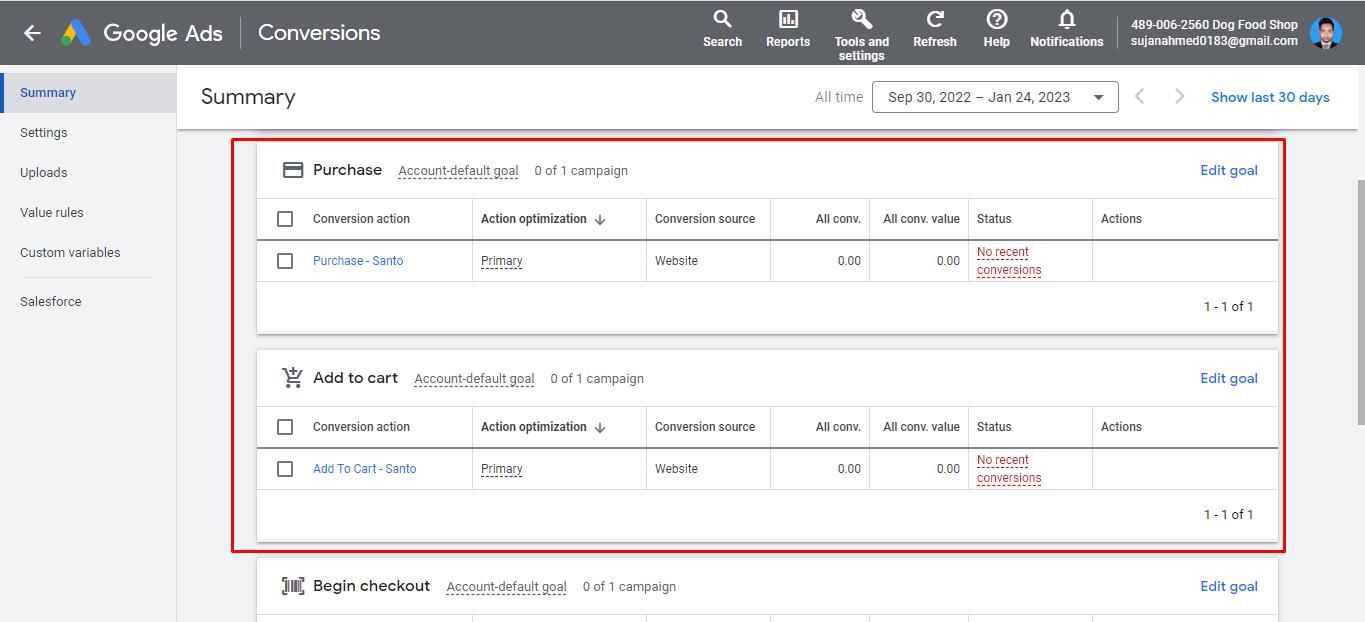Screen dimensions: 1365x622
Task: Sort Purchase table by Action optimization arrow
Action: tap(600, 220)
